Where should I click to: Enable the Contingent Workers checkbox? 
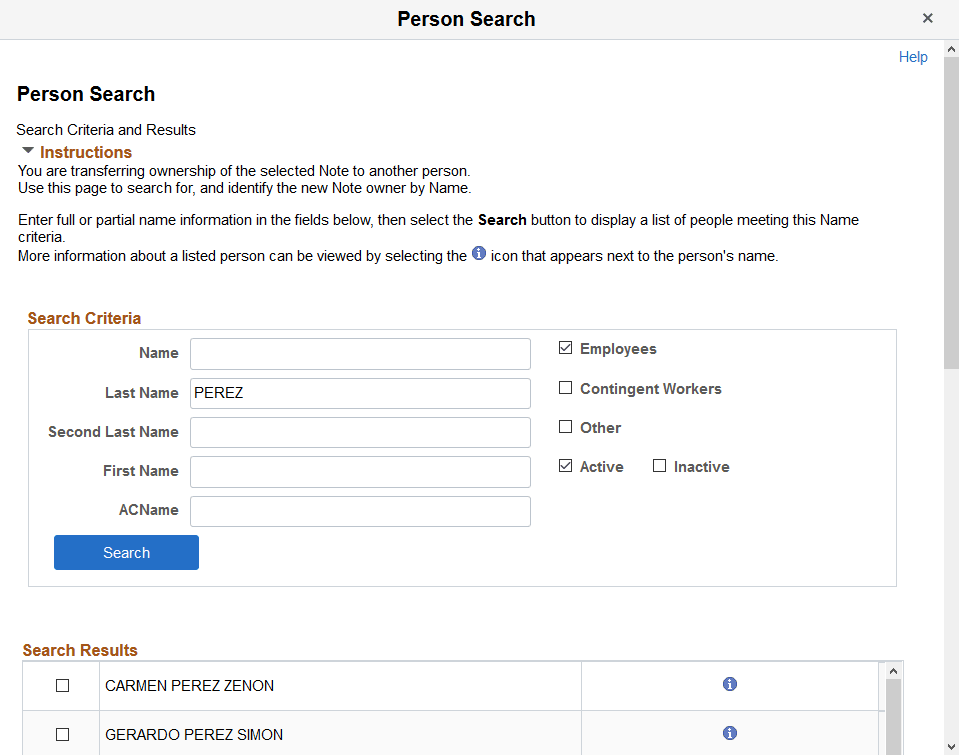click(x=566, y=388)
